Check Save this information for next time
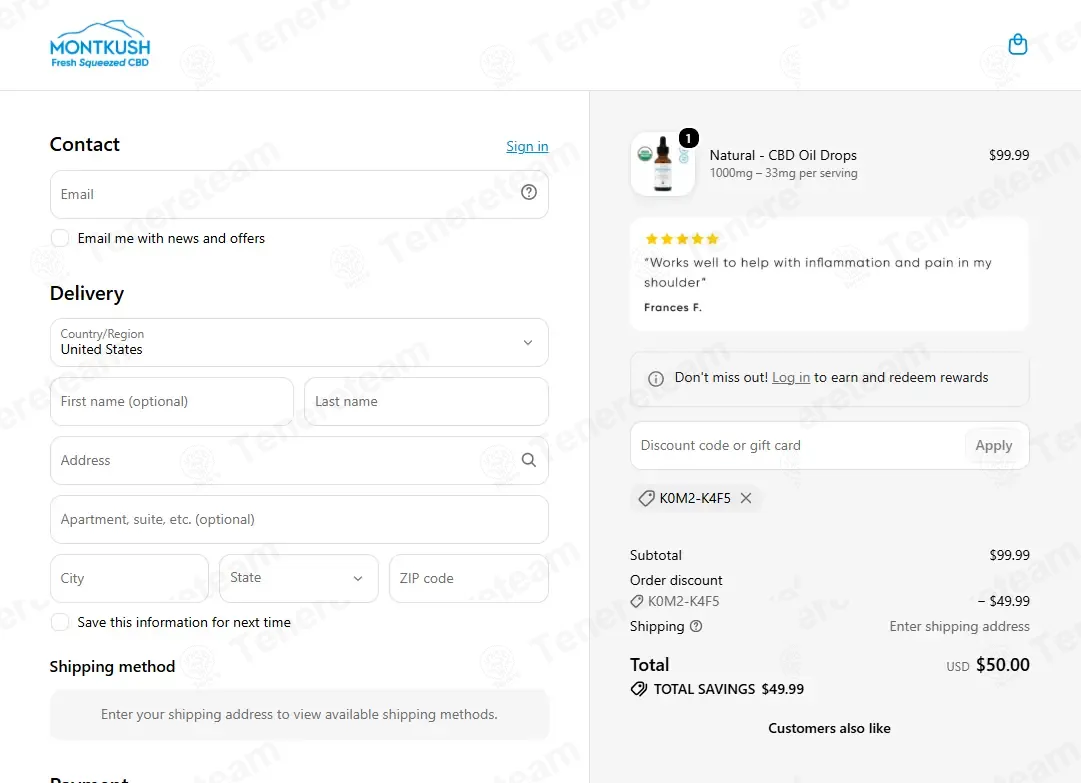The width and height of the screenshot is (1081, 783). (60, 622)
